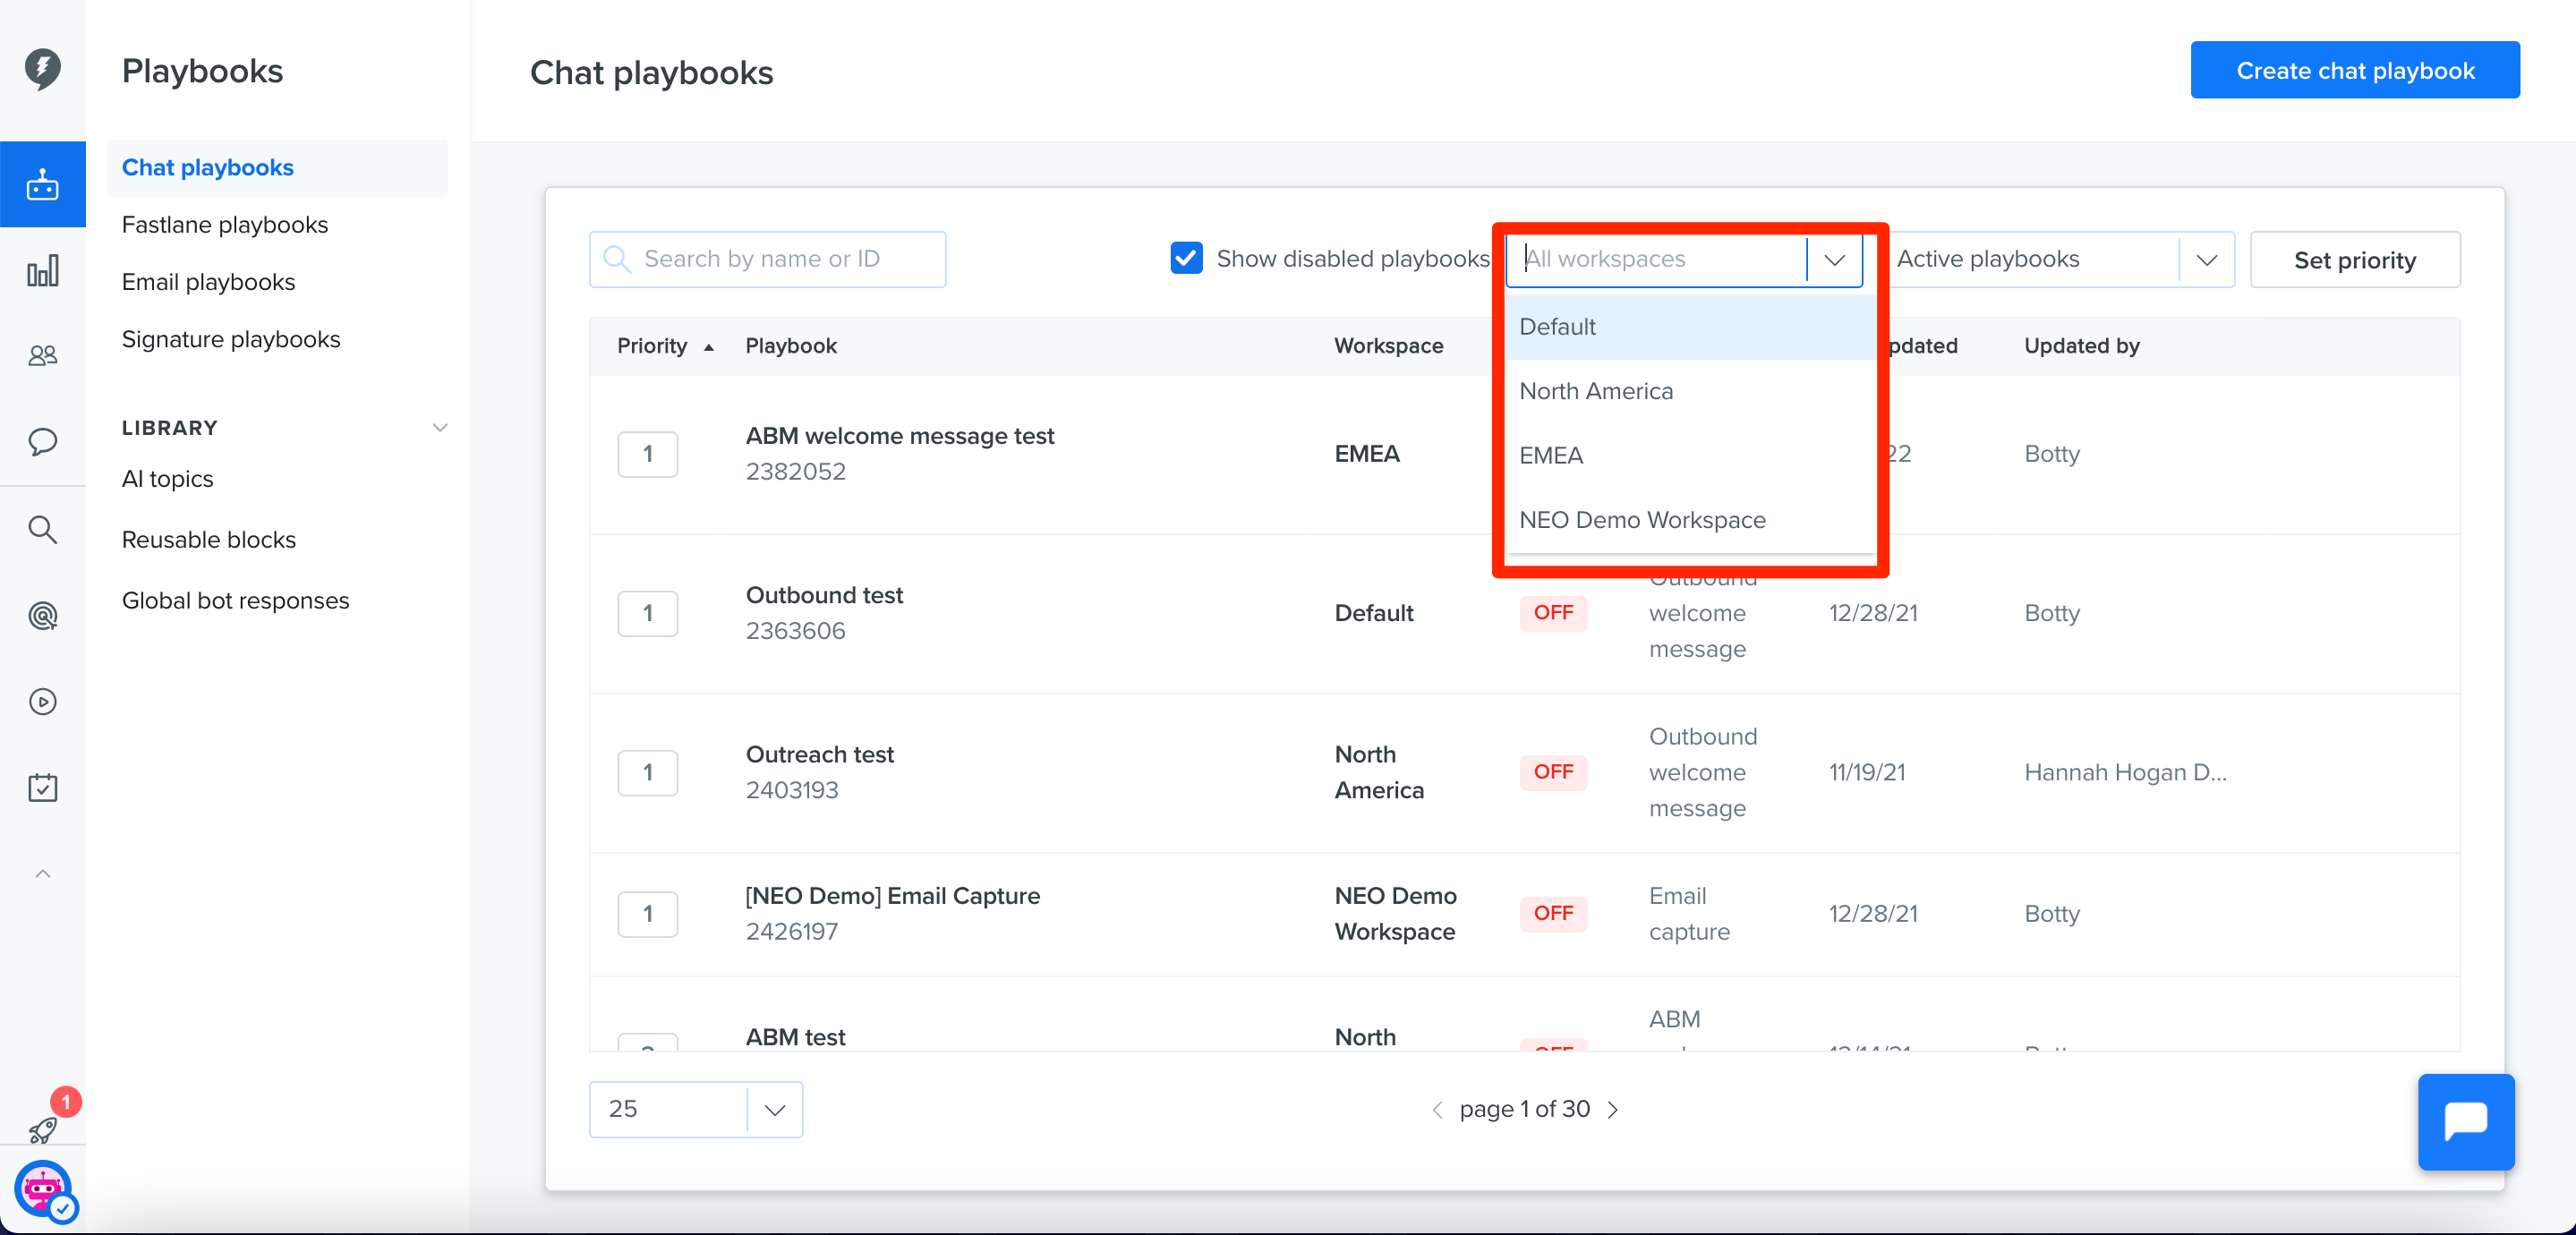The image size is (2576, 1235).
Task: Open [NEO Demo] Email Capture playbook
Action: click(x=892, y=896)
